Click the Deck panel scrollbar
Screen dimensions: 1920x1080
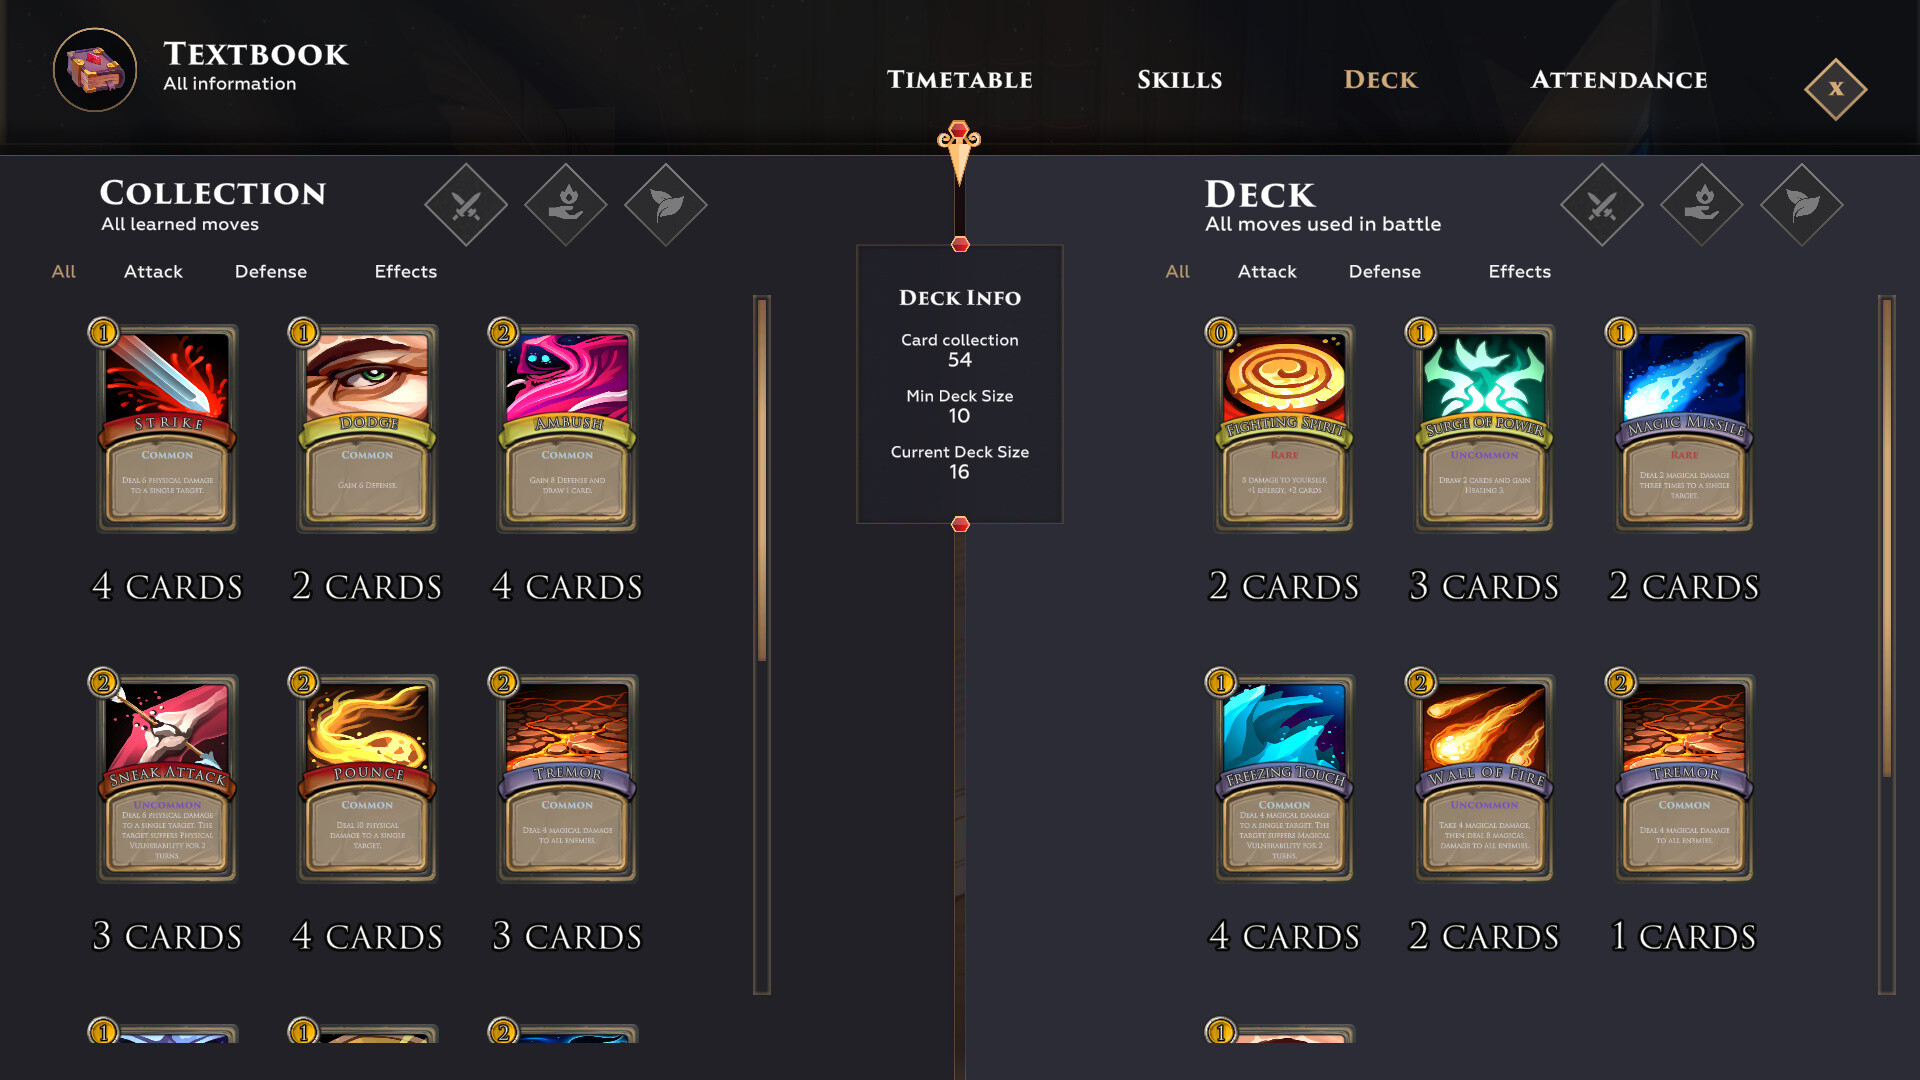(x=1887, y=645)
